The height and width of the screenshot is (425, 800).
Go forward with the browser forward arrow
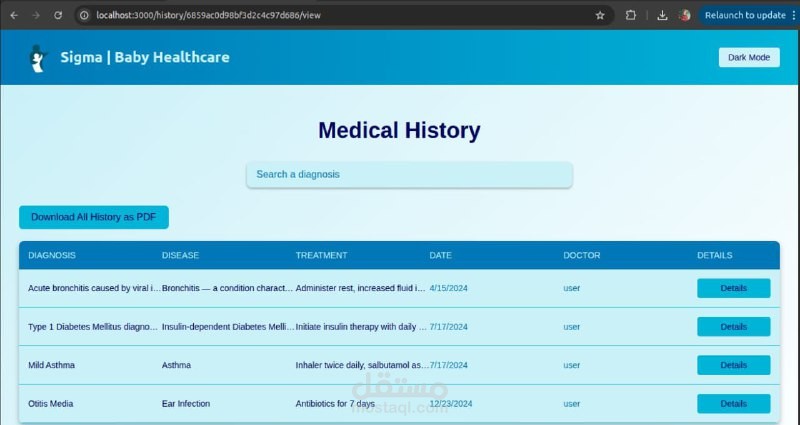point(36,15)
